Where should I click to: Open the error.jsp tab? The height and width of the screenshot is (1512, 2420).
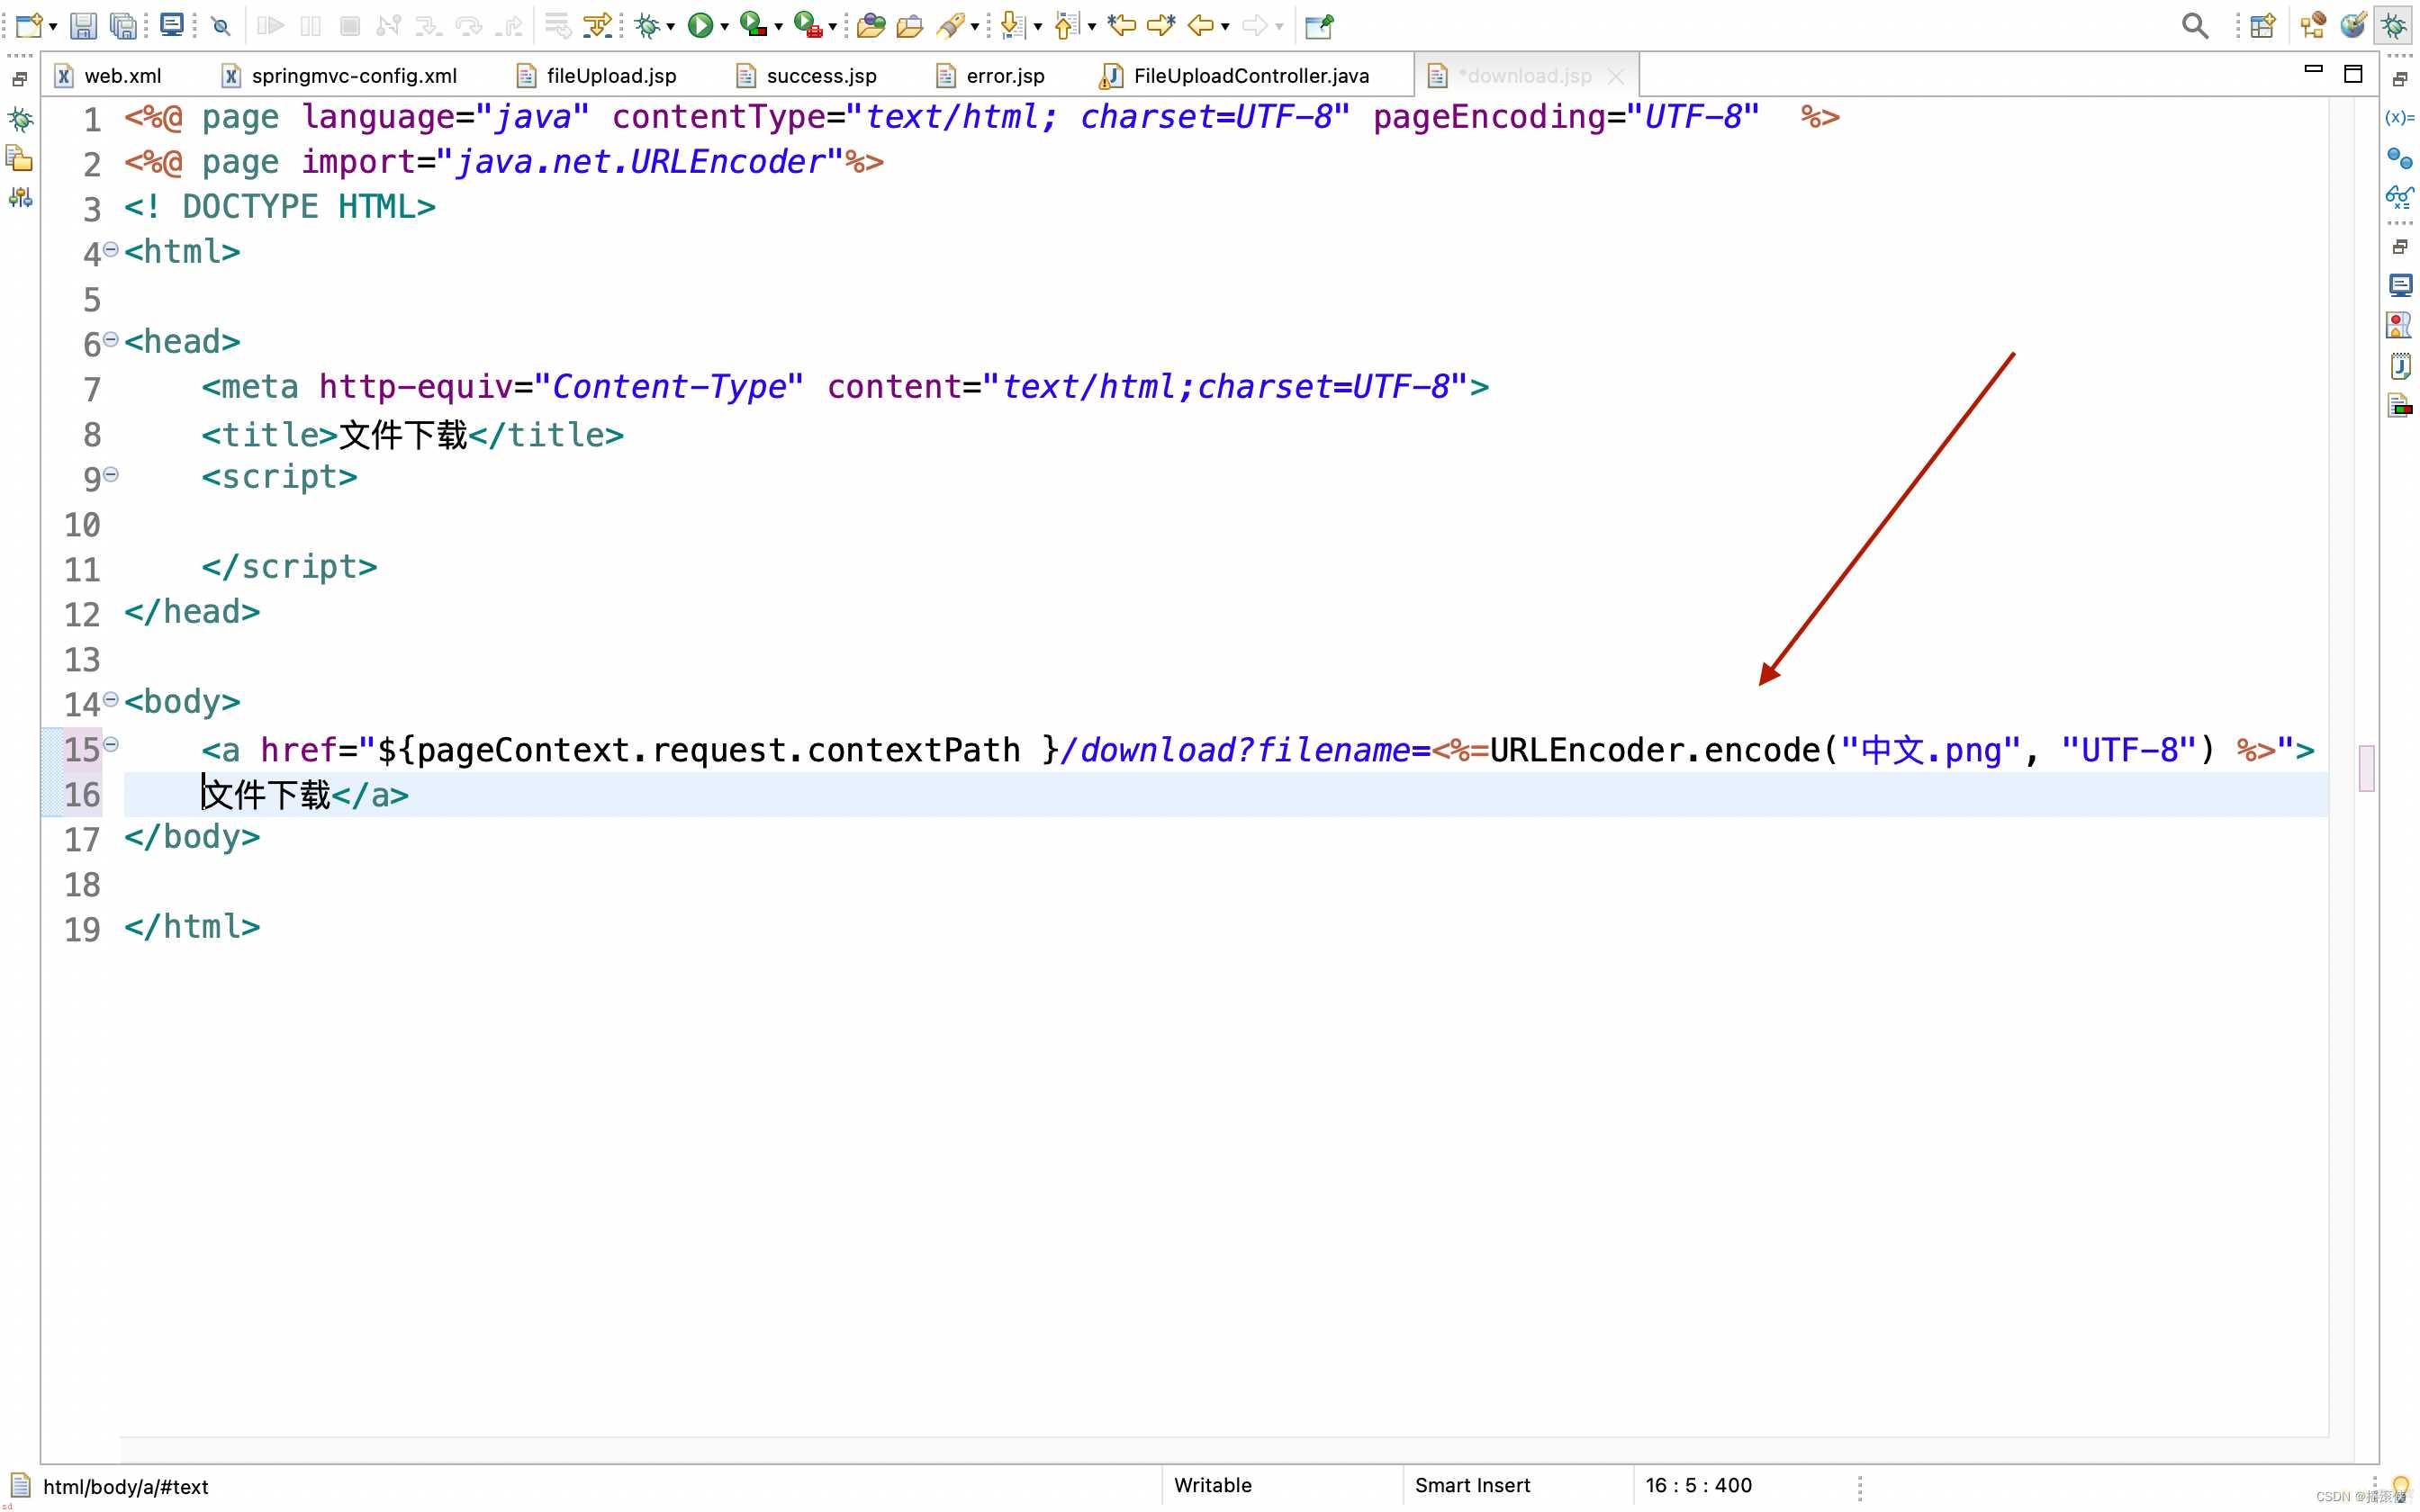point(991,76)
